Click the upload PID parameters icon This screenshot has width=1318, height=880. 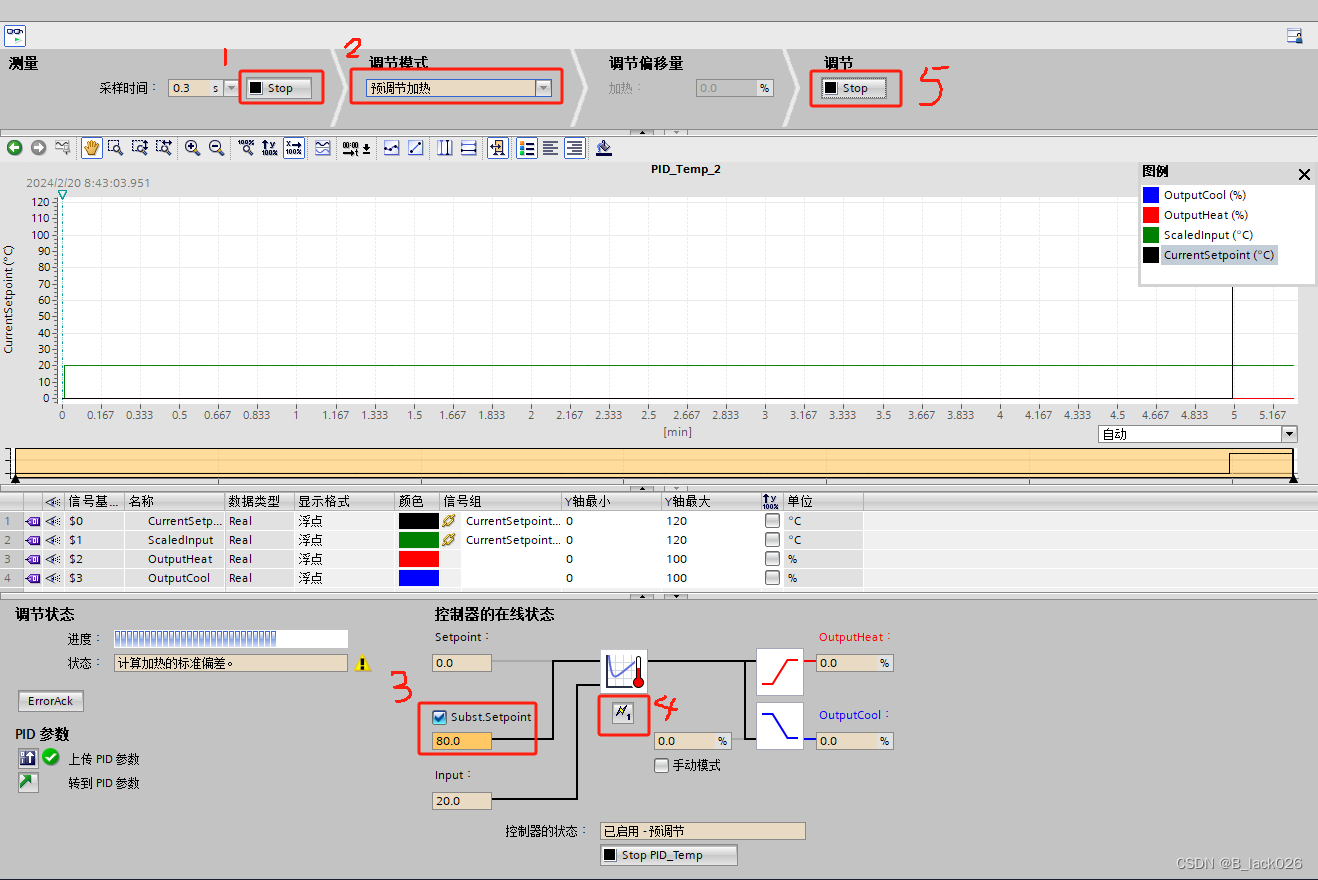pyautogui.click(x=28, y=758)
